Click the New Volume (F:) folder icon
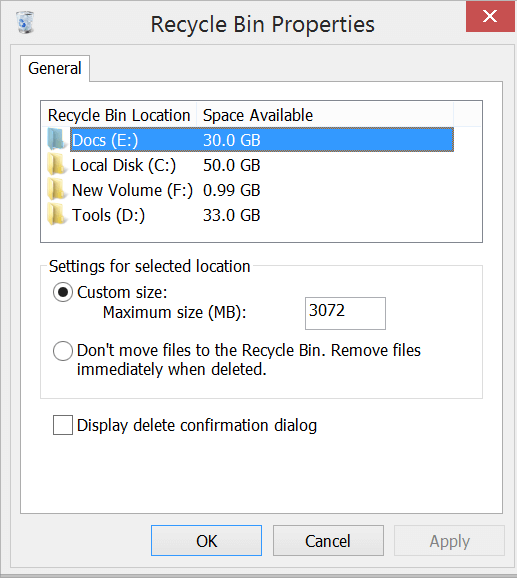The height and width of the screenshot is (578, 517). (x=57, y=189)
